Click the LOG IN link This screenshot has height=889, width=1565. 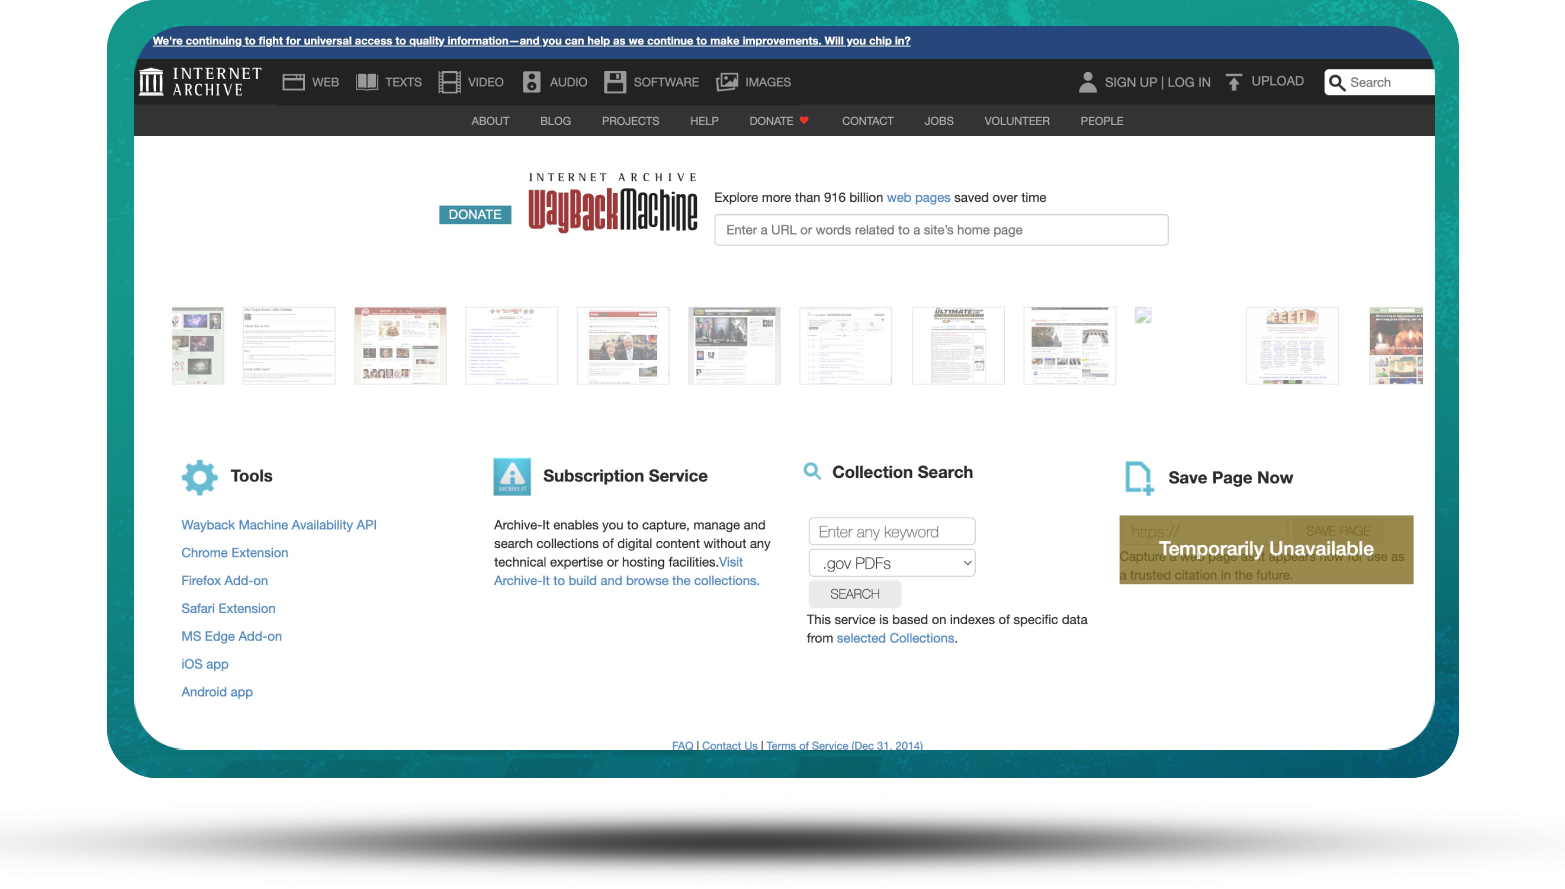click(1189, 82)
